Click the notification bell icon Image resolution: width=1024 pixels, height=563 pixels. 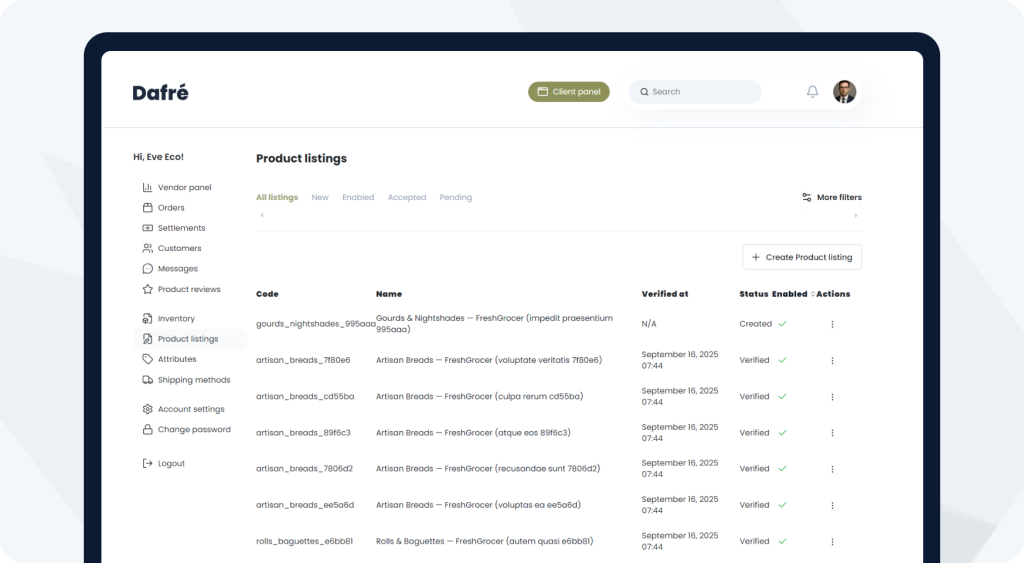pos(812,92)
